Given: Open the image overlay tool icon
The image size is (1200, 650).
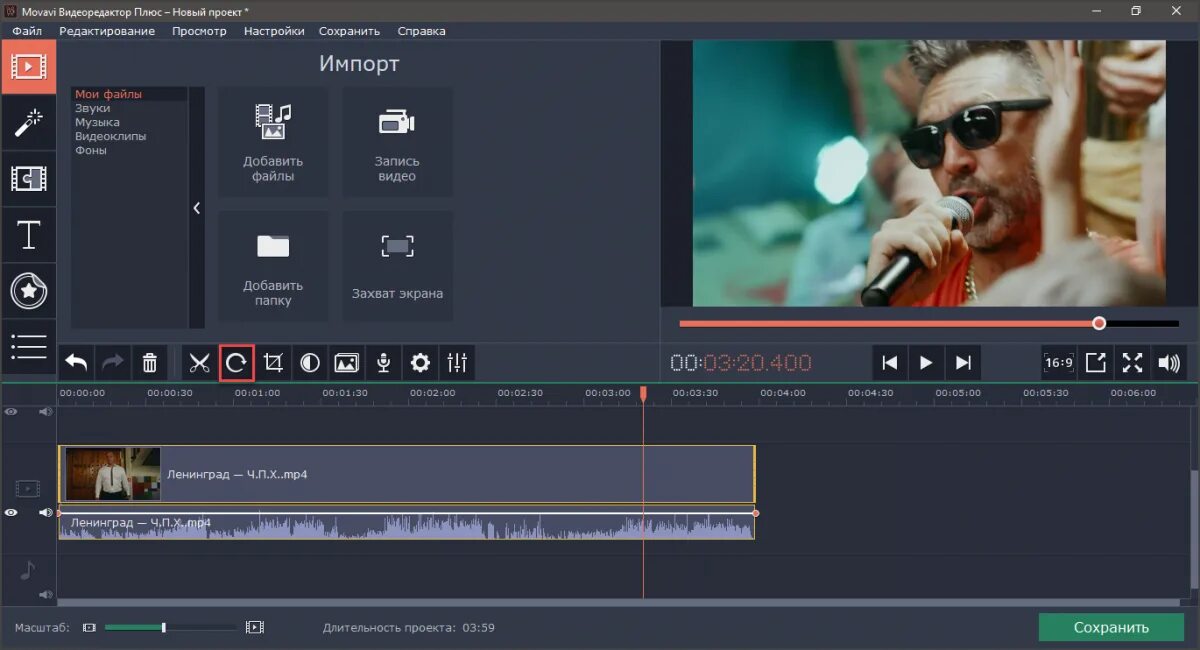Looking at the screenshot, I should coord(347,362).
